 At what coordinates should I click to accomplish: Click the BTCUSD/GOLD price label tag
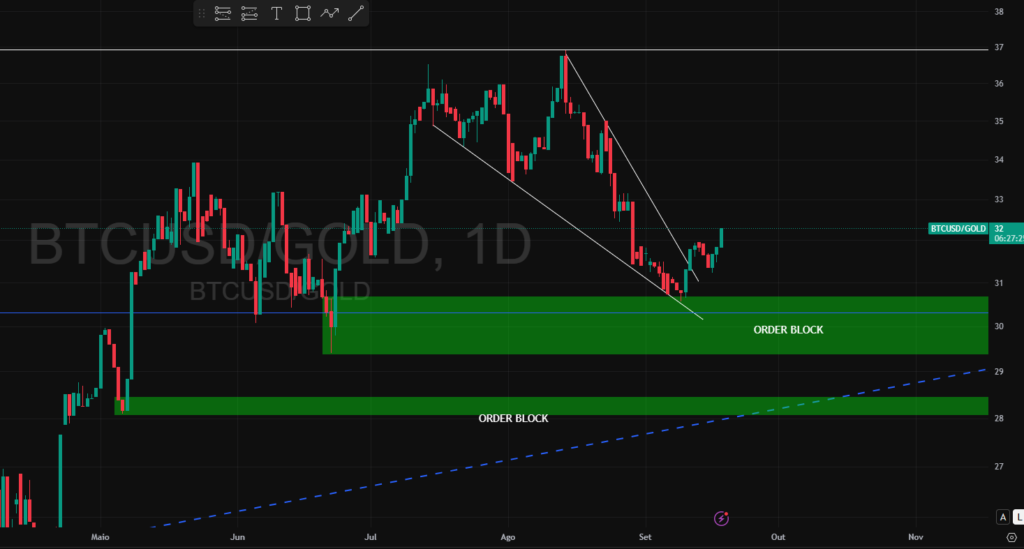pos(958,228)
